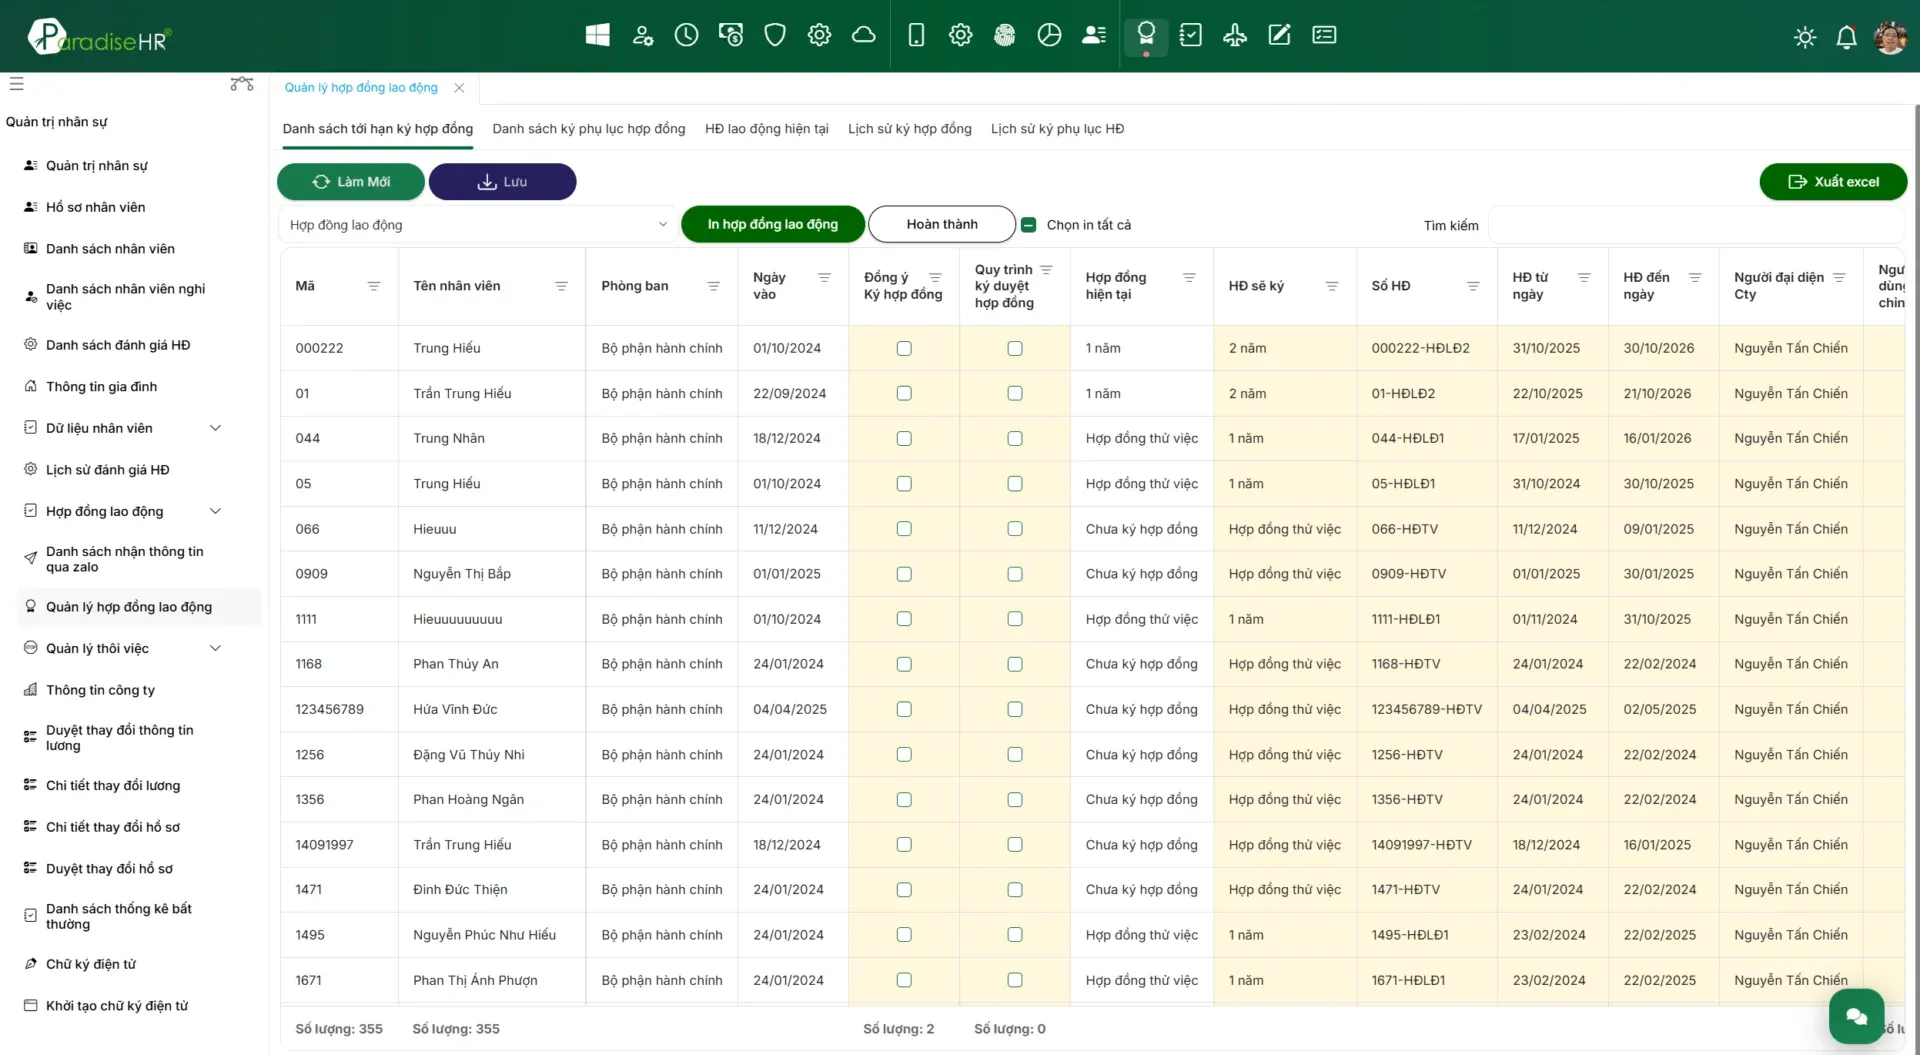Click the 'Xuất excel' button
The width and height of the screenshot is (1920, 1055).
1832,181
